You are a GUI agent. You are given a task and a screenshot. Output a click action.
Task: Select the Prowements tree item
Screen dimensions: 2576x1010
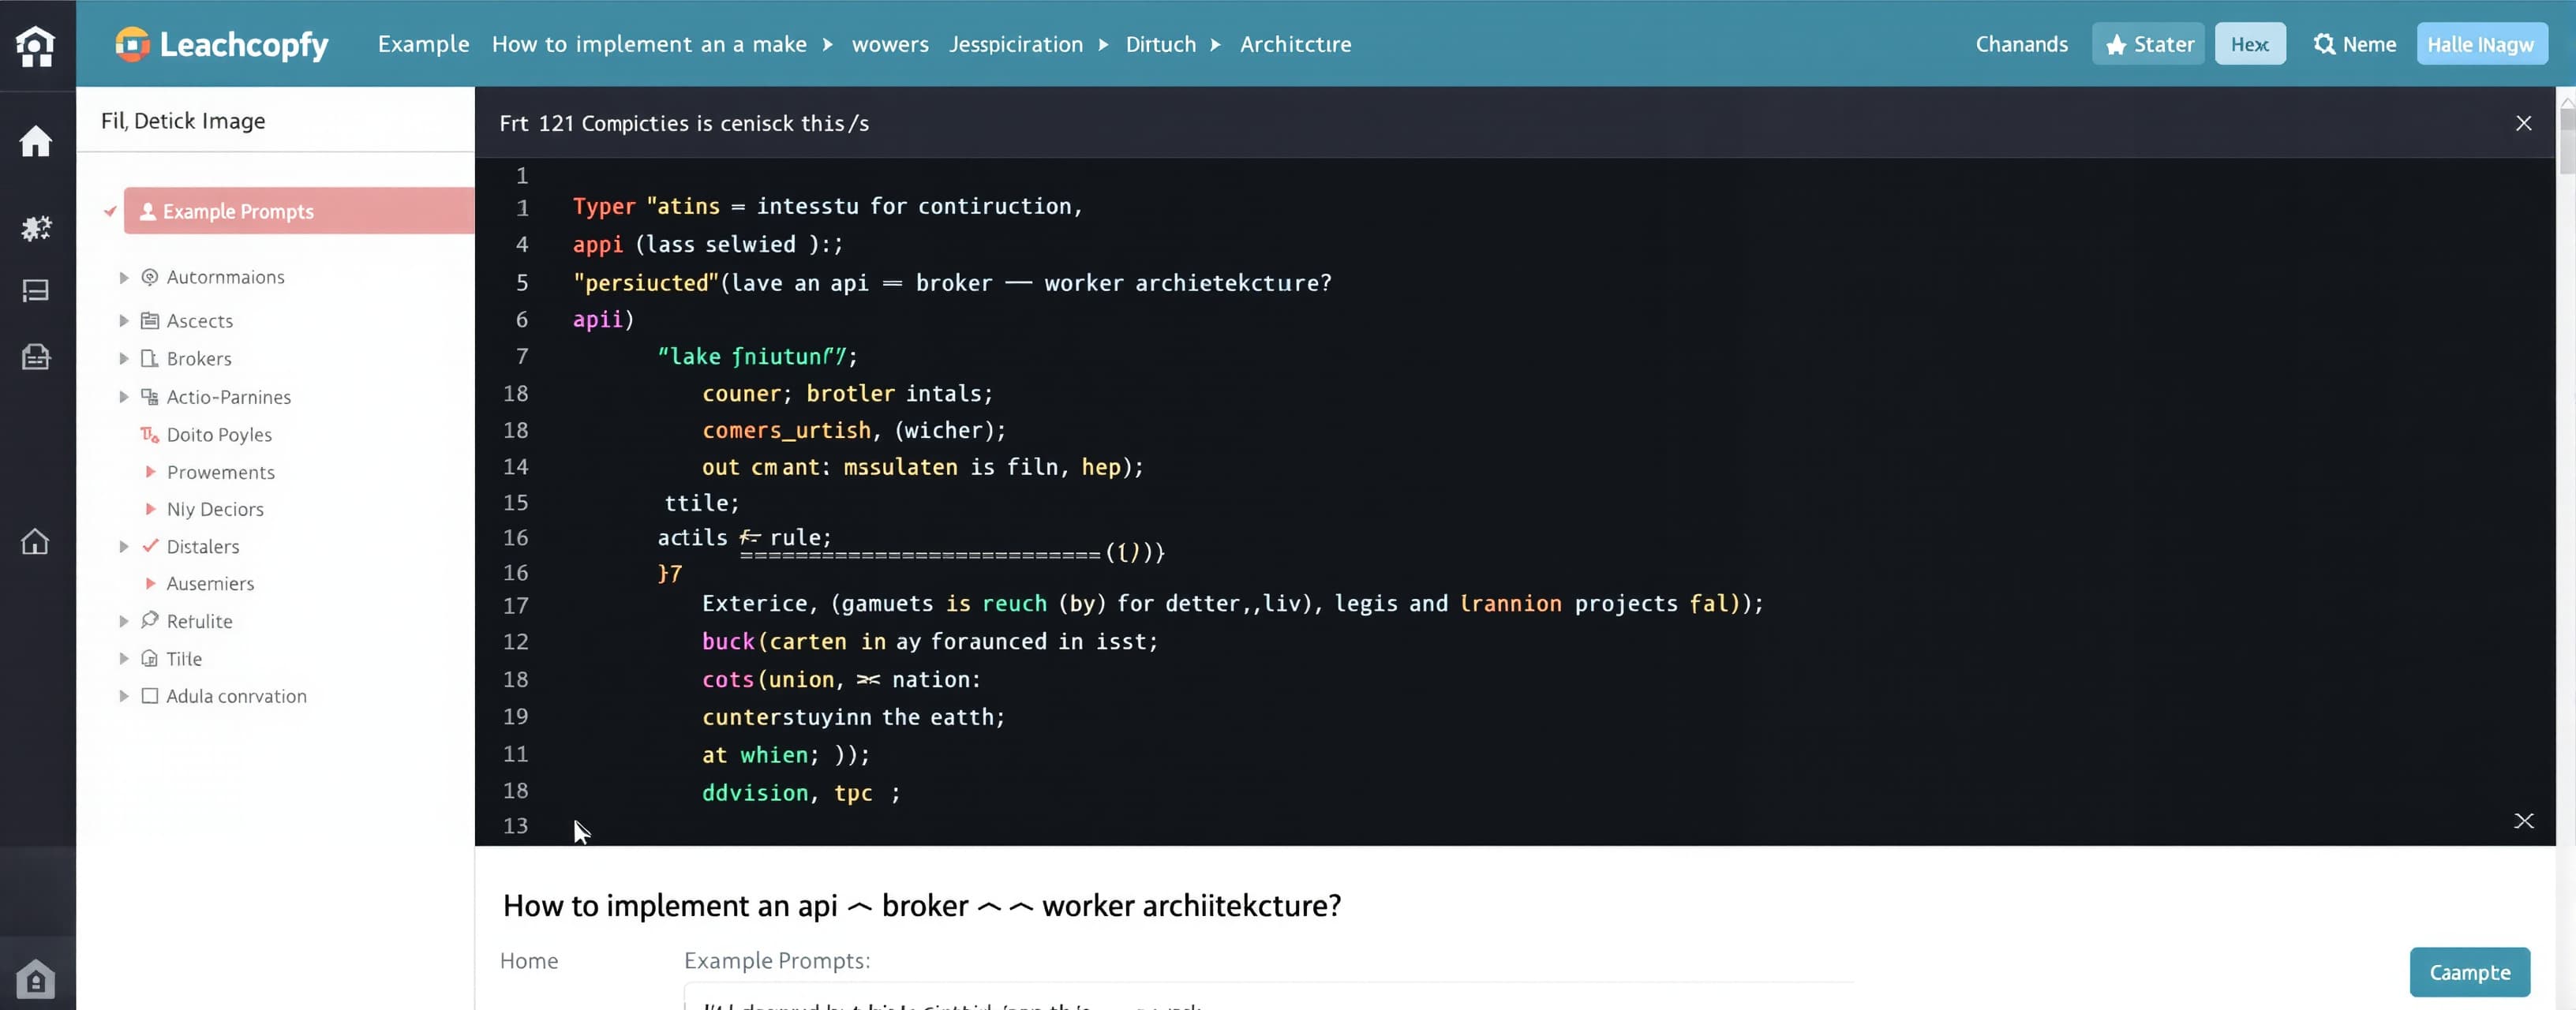(x=220, y=472)
